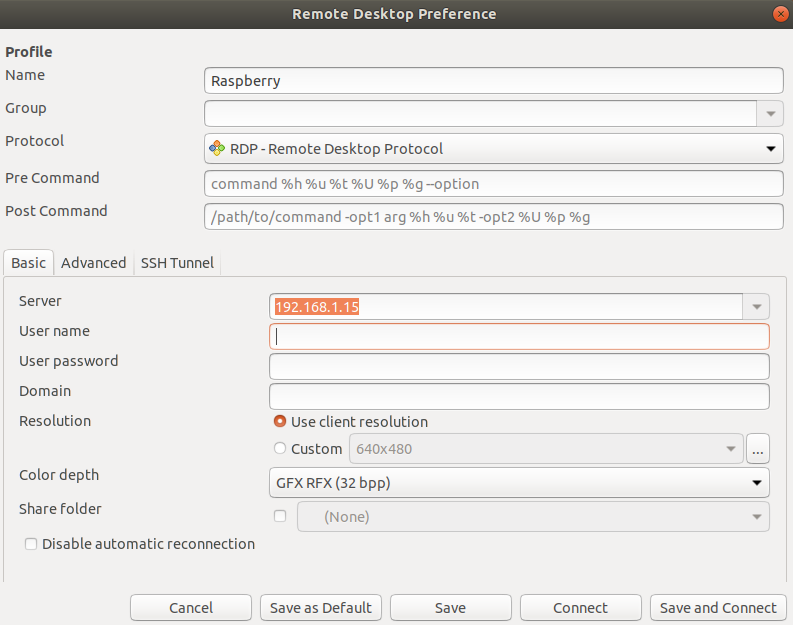Click the User password field
This screenshot has width=793, height=625.
click(x=519, y=366)
